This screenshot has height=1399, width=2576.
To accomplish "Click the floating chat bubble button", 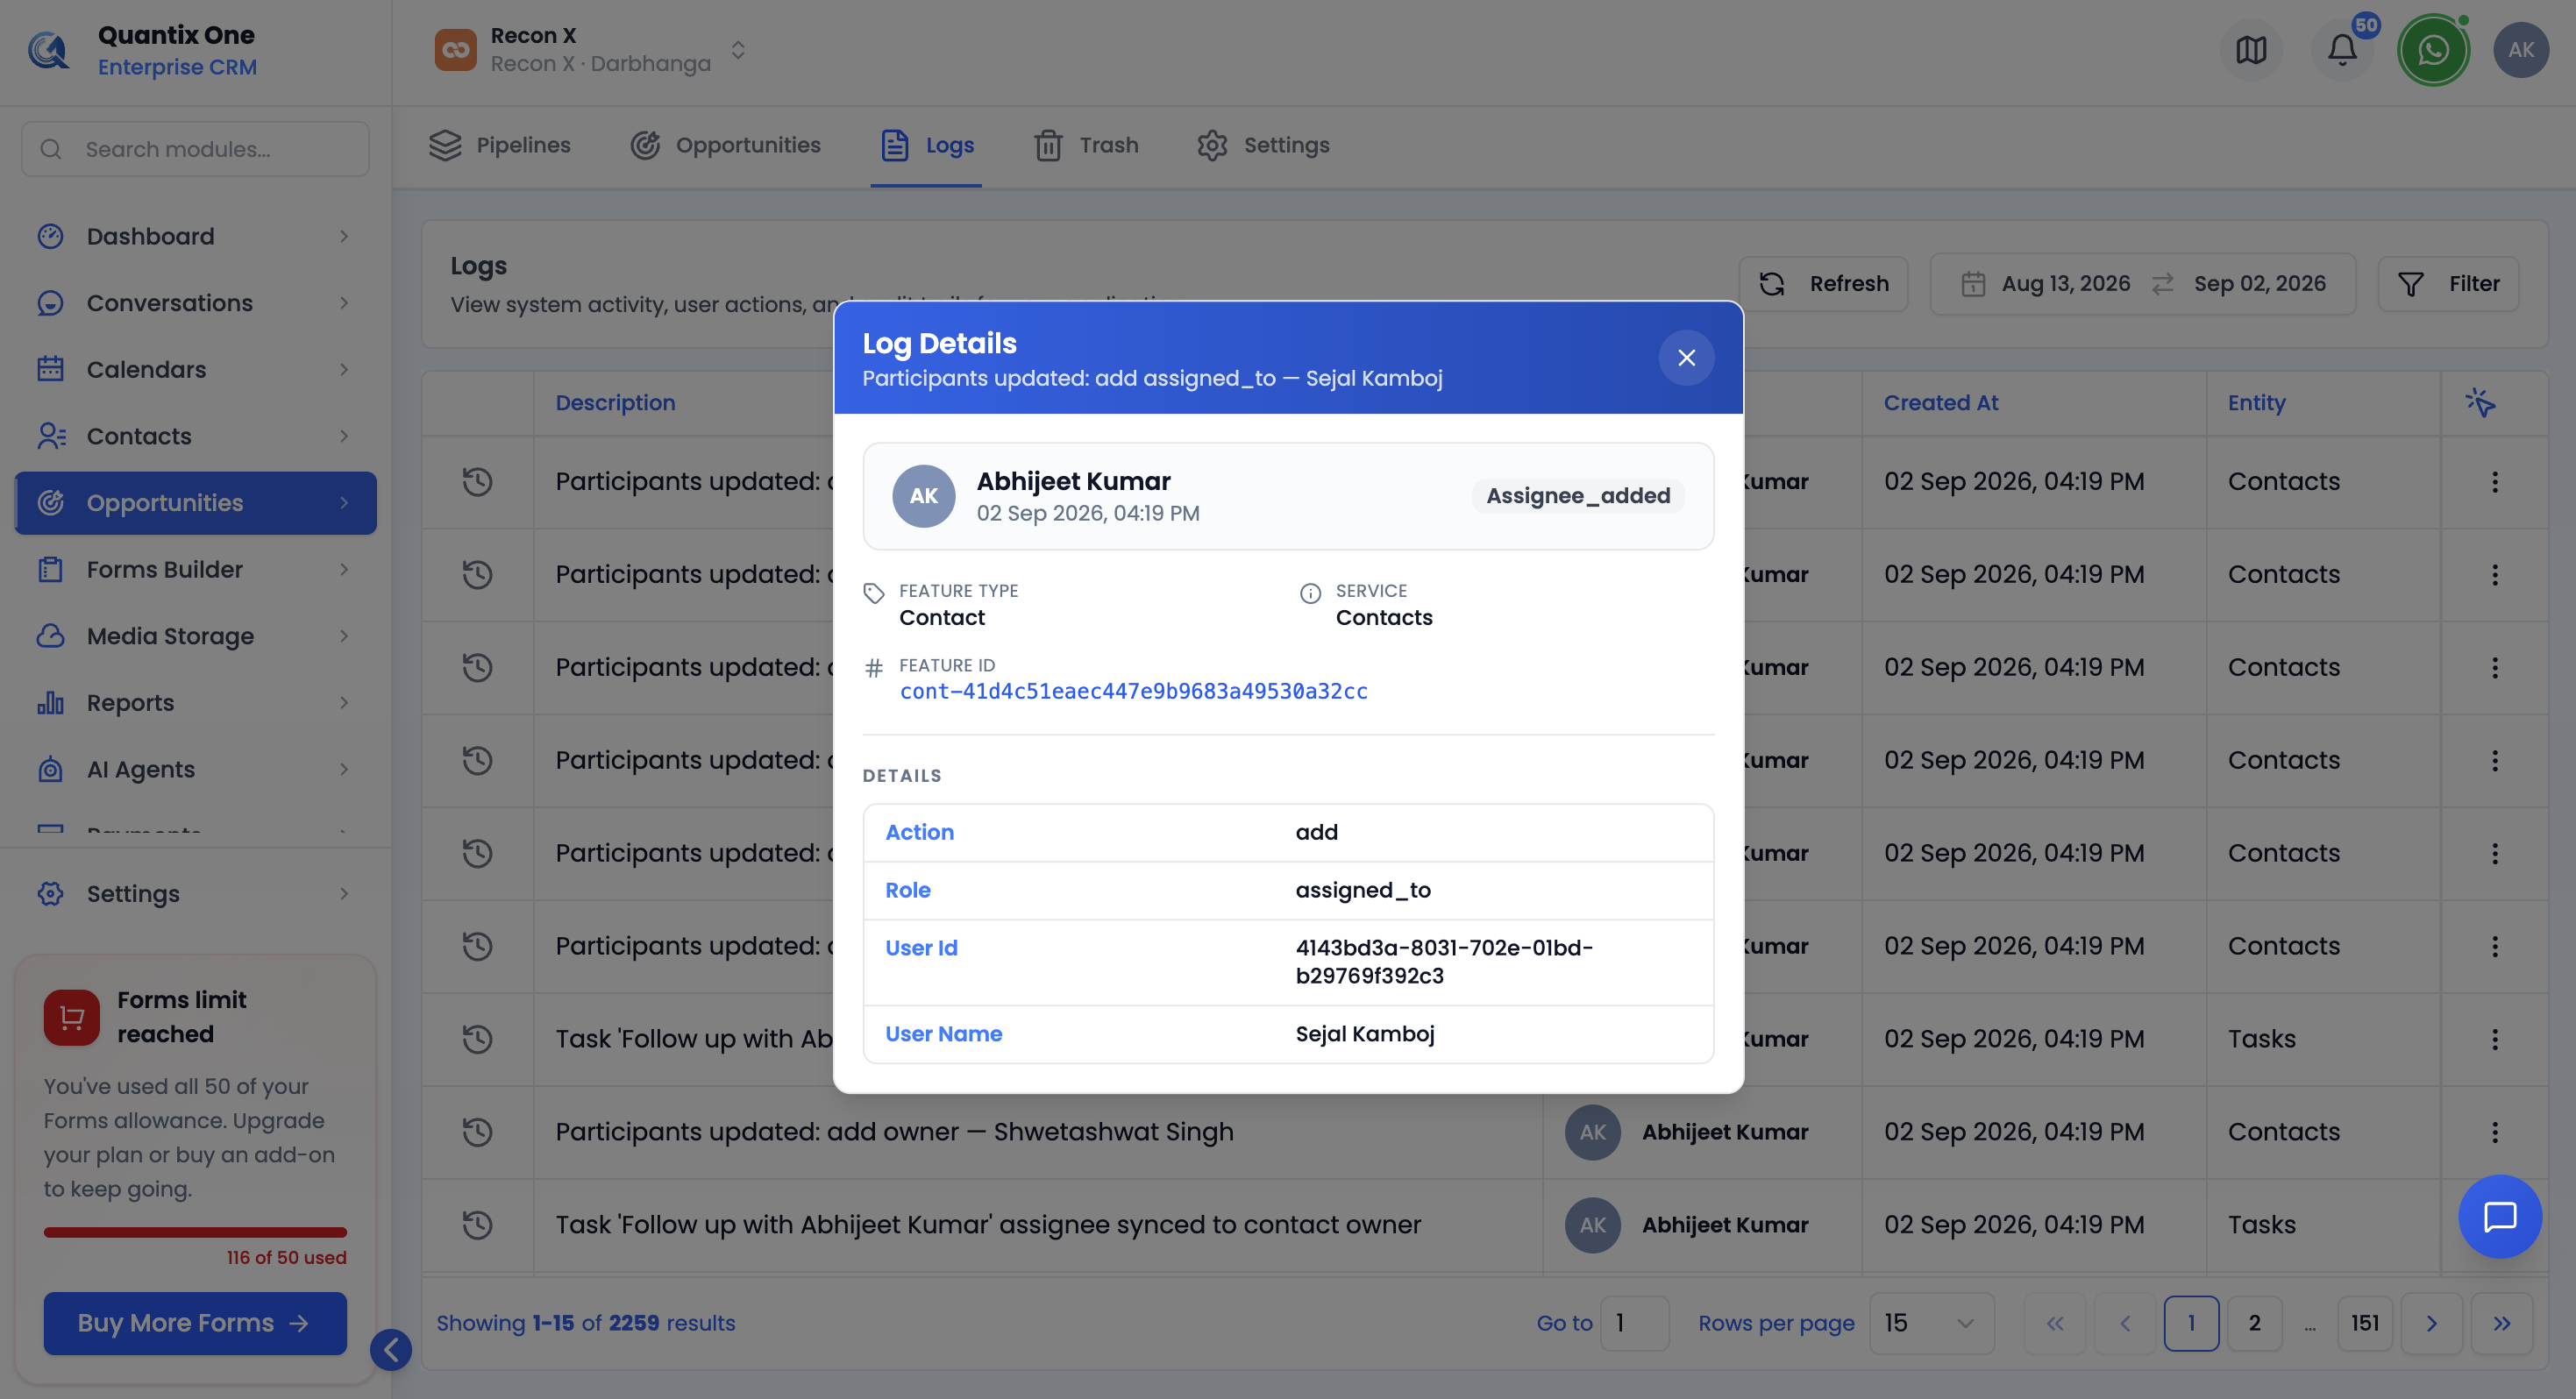I will point(2500,1216).
